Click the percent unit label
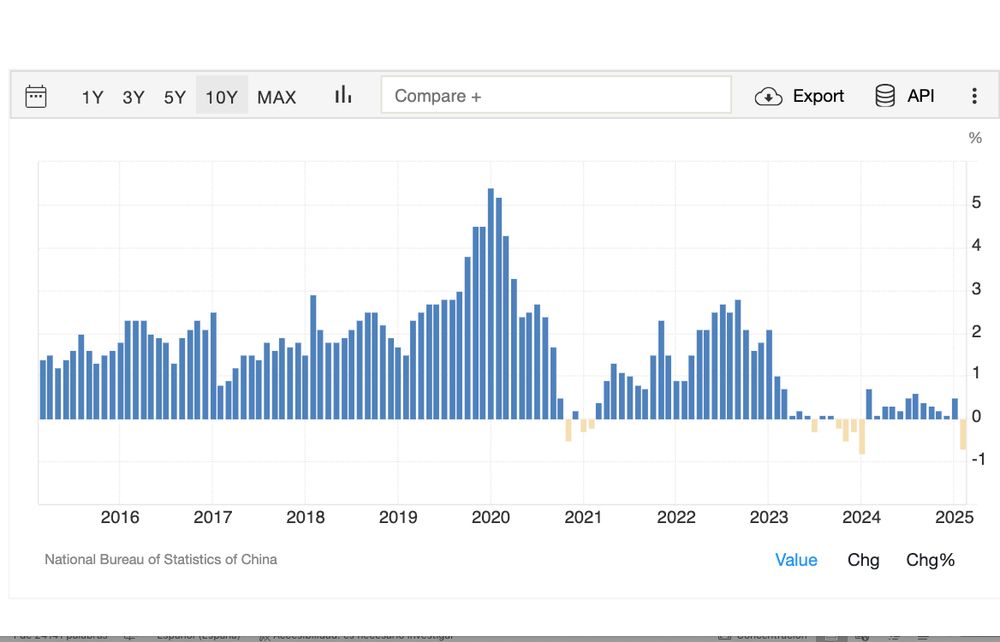This screenshot has width=1000, height=642. (975, 138)
